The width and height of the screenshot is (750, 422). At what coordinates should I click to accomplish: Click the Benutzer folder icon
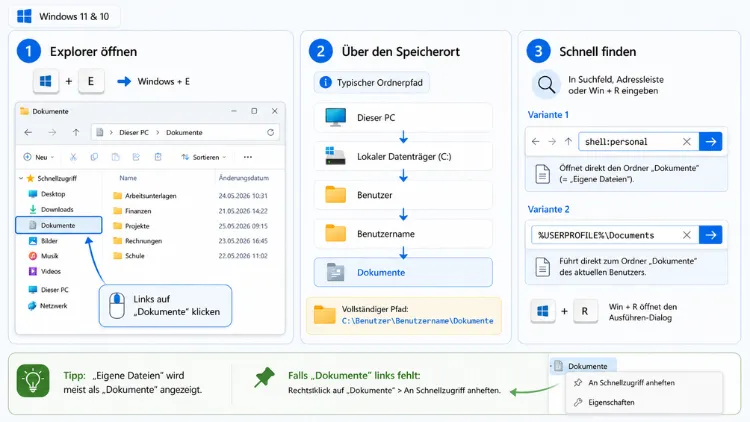click(x=335, y=195)
